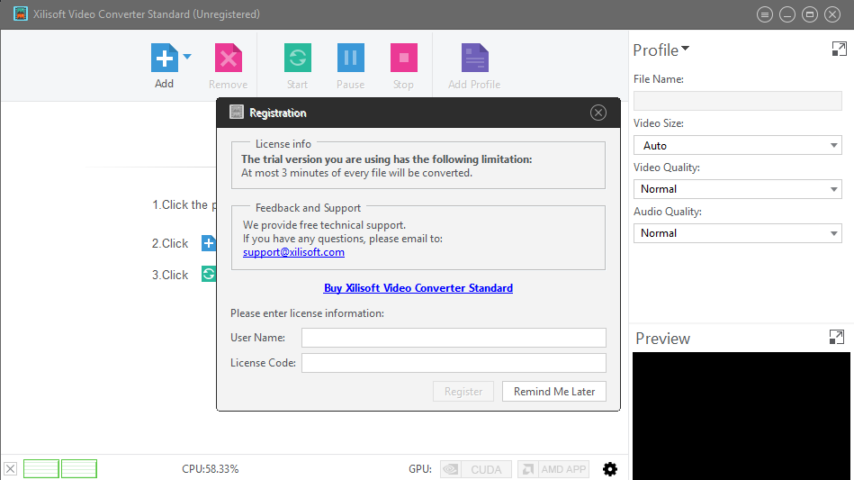Toggle AMD APP acceleration button
Screen dimensions: 854x480
553,469
